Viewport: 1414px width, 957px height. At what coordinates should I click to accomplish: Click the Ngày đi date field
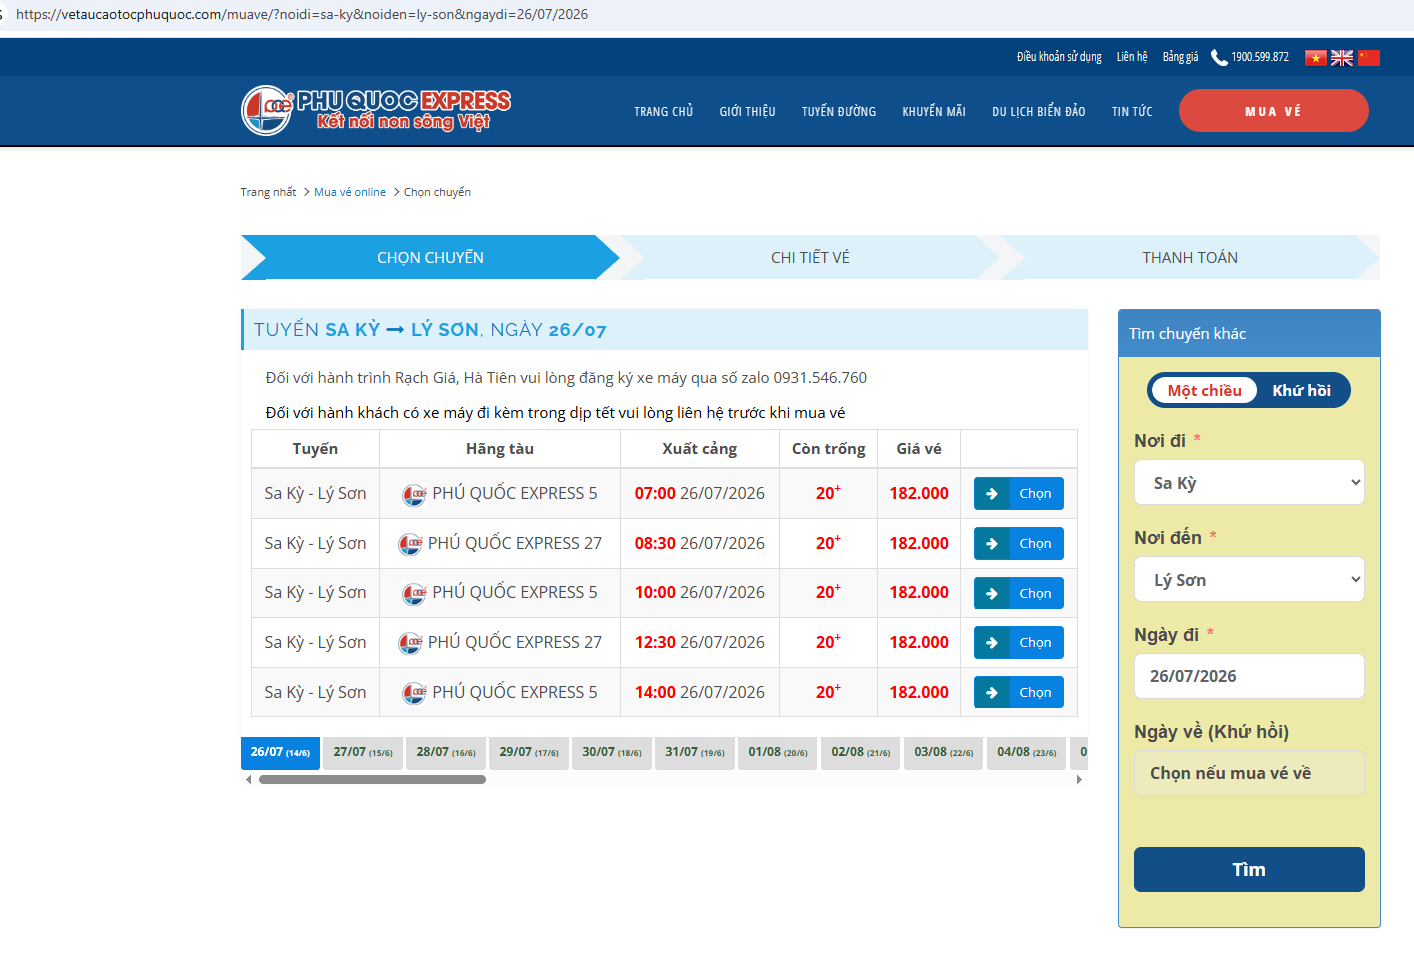[1249, 676]
